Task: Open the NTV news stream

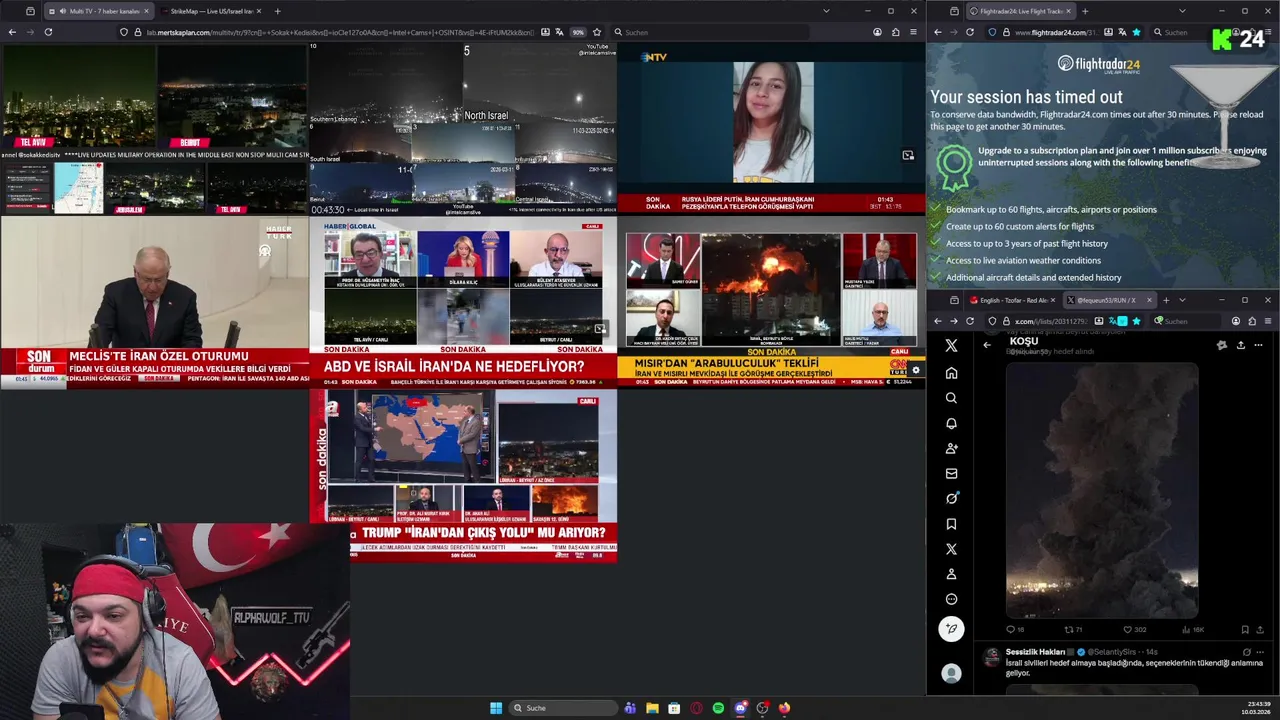Action: tap(771, 128)
